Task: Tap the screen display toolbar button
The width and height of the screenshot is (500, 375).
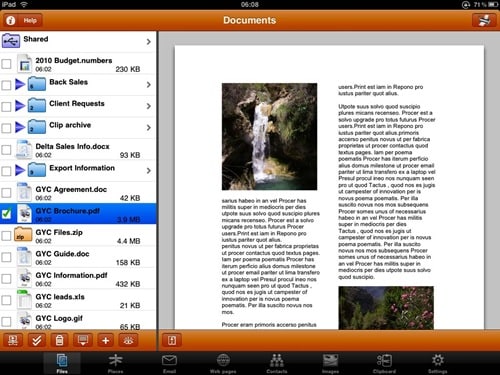Action: click(x=82, y=340)
